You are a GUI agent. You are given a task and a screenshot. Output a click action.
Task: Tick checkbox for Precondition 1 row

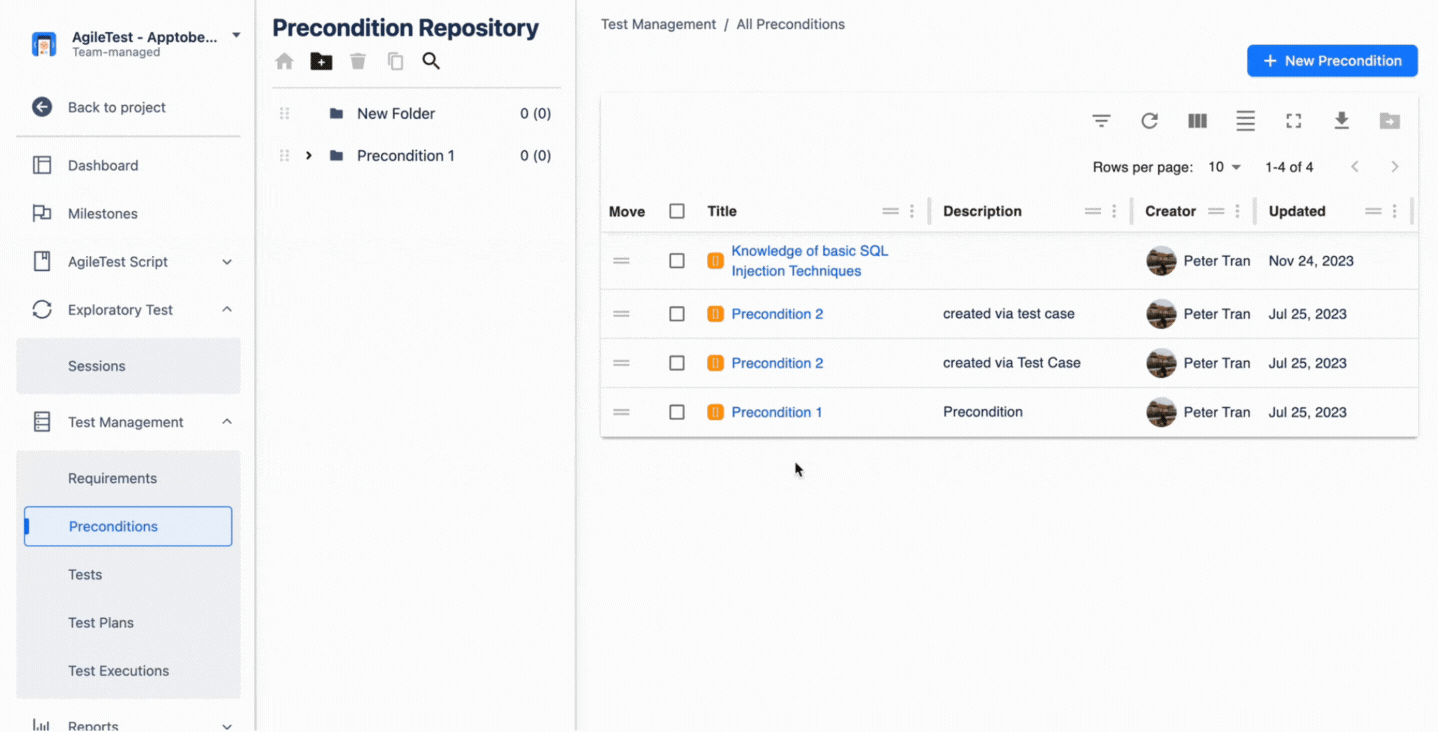click(x=677, y=412)
